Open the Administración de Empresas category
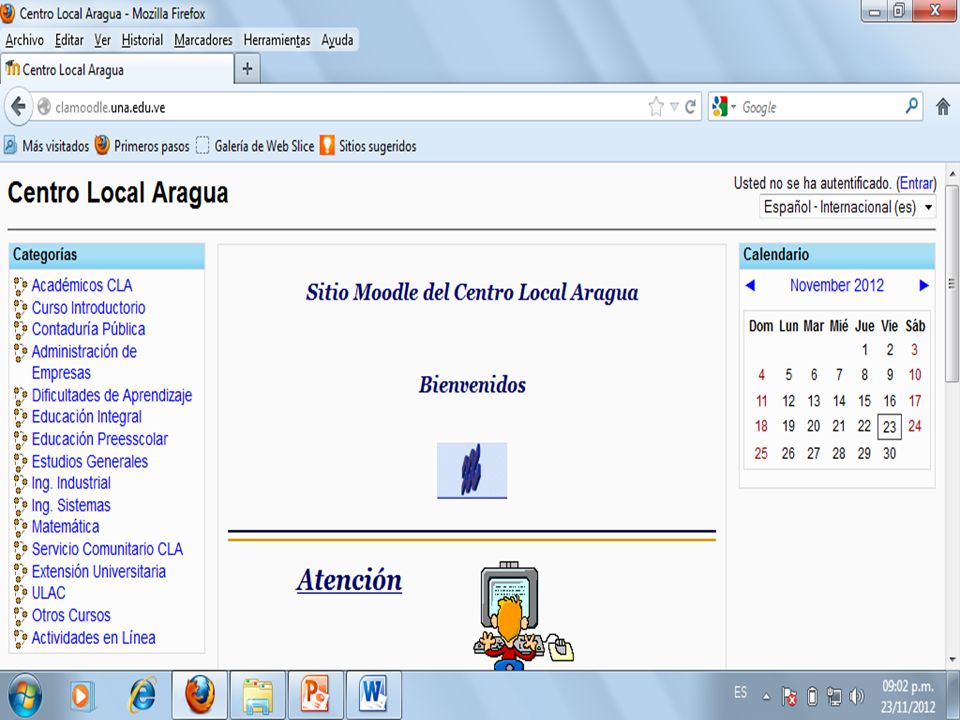Viewport: 960px width, 720px height. [x=84, y=362]
